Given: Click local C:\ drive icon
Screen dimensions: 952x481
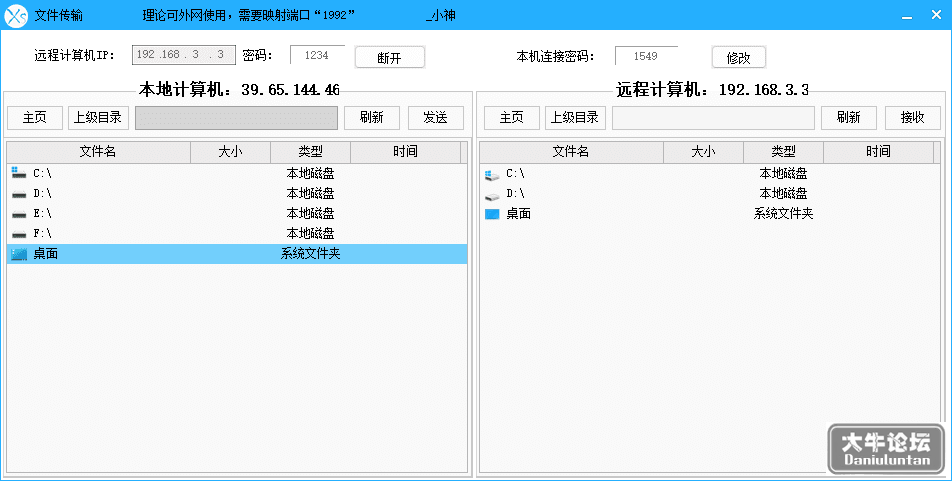Looking at the screenshot, I should pyautogui.click(x=19, y=173).
